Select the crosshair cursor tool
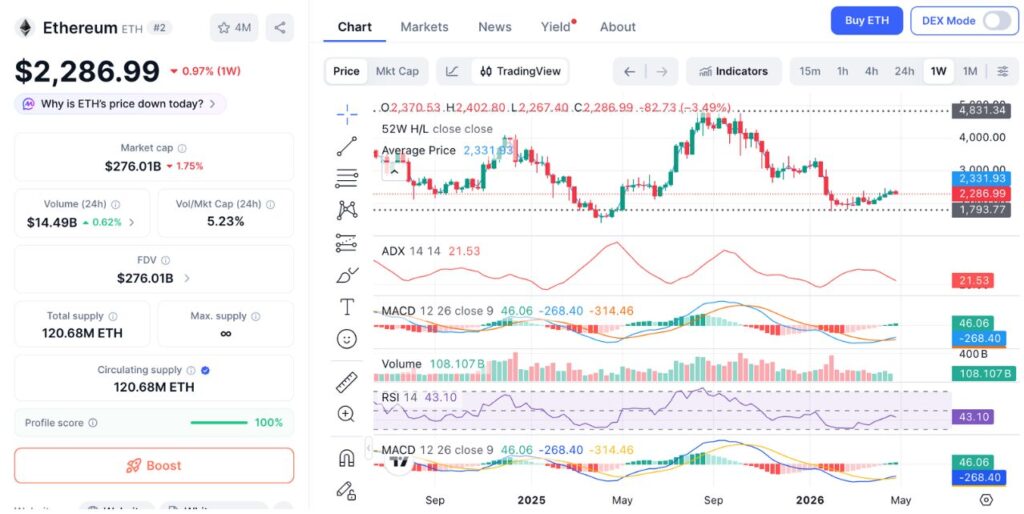This screenshot has width=1024, height=514. [x=347, y=114]
